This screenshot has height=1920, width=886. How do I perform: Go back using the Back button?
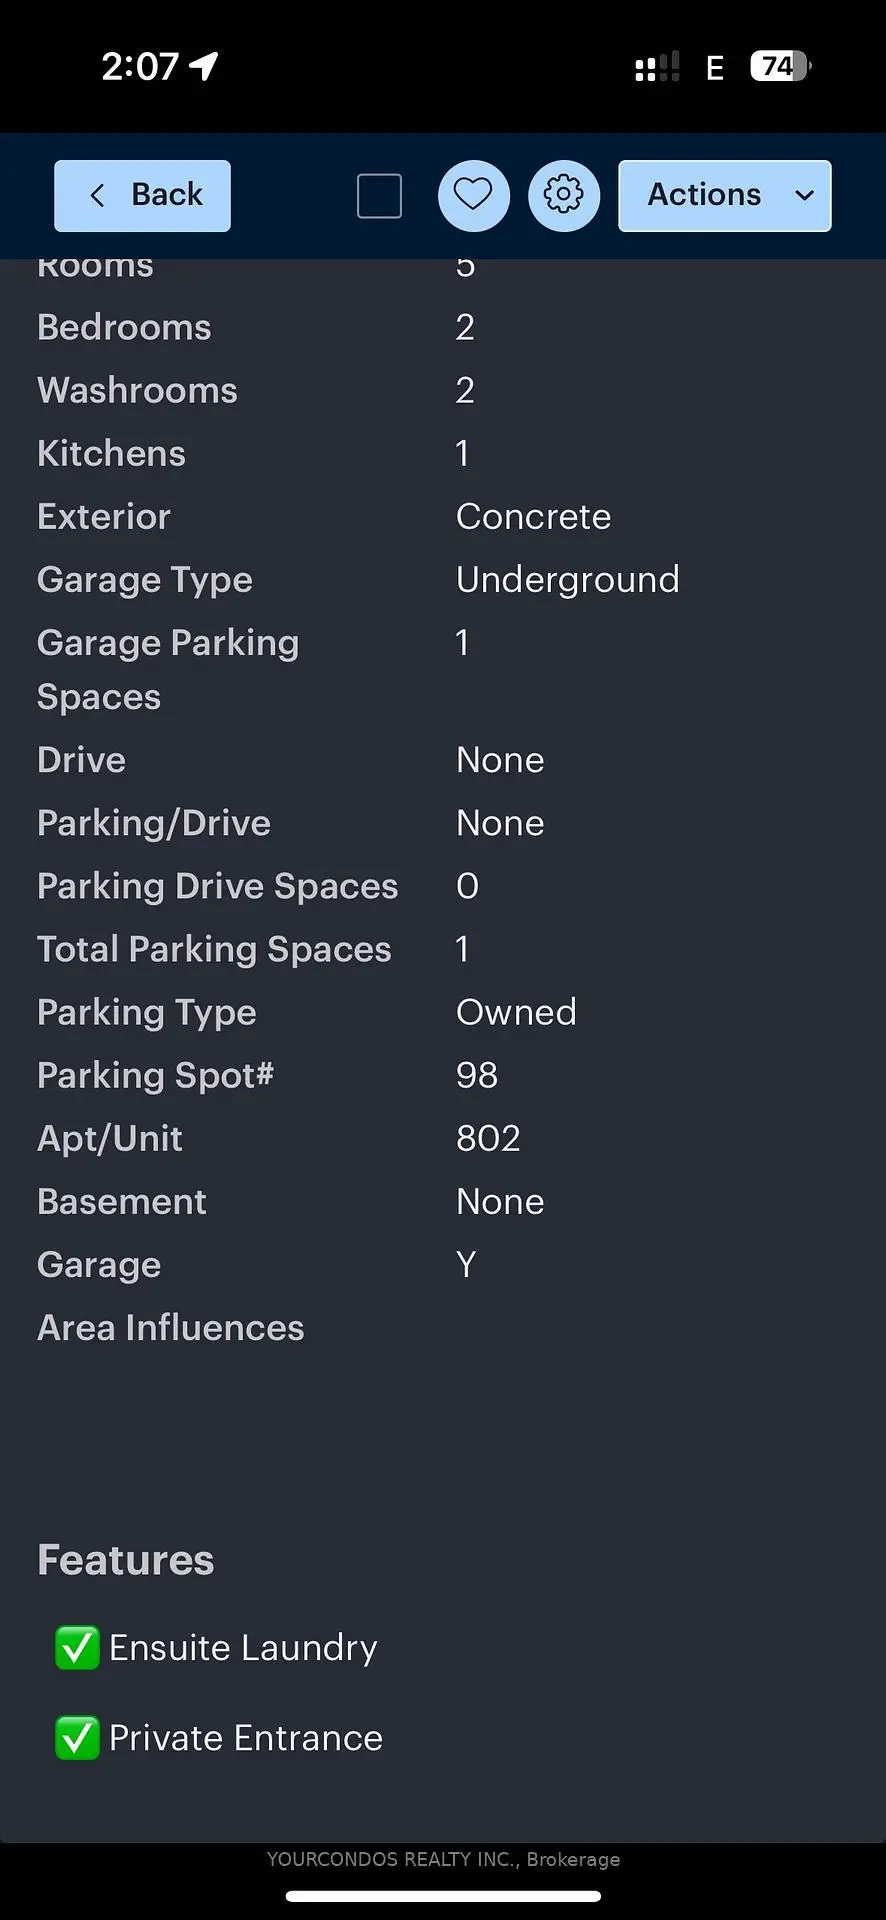click(142, 195)
